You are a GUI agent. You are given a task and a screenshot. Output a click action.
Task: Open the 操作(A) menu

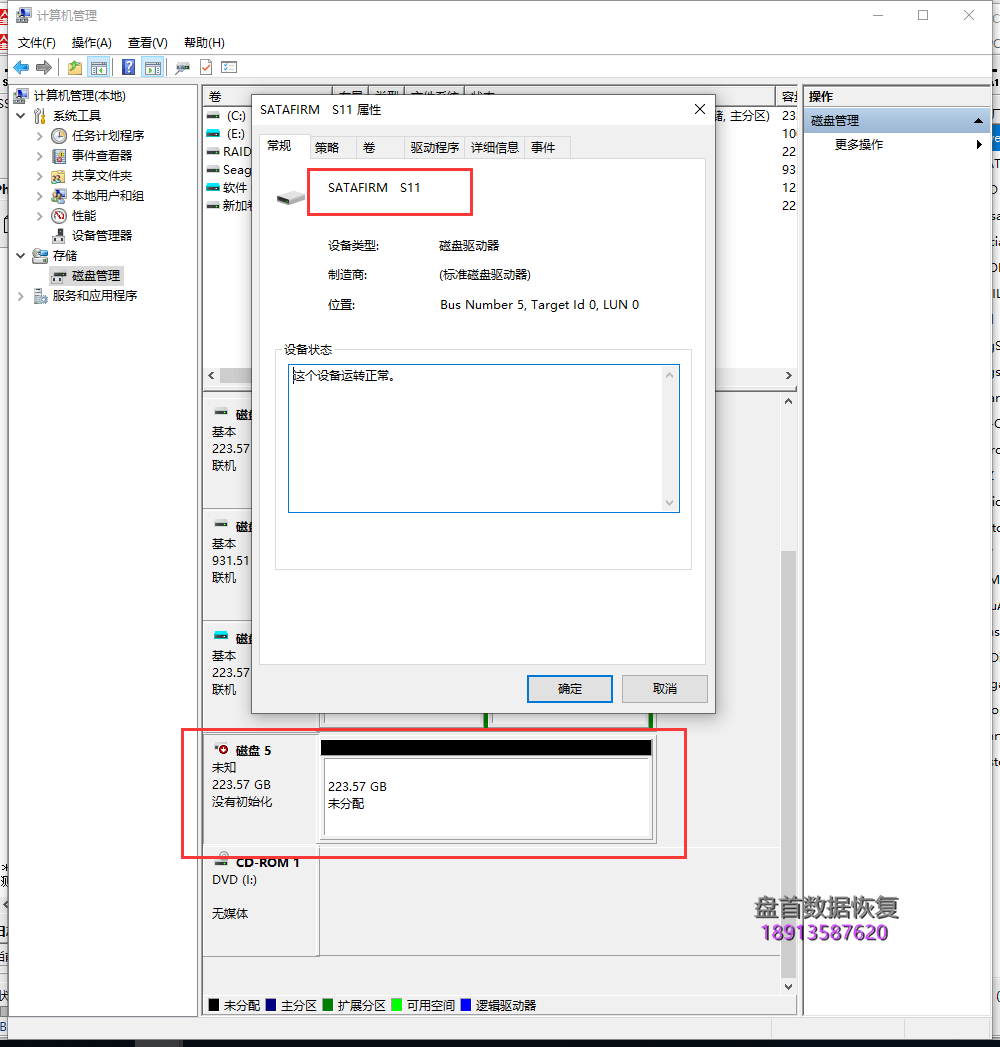pyautogui.click(x=91, y=43)
